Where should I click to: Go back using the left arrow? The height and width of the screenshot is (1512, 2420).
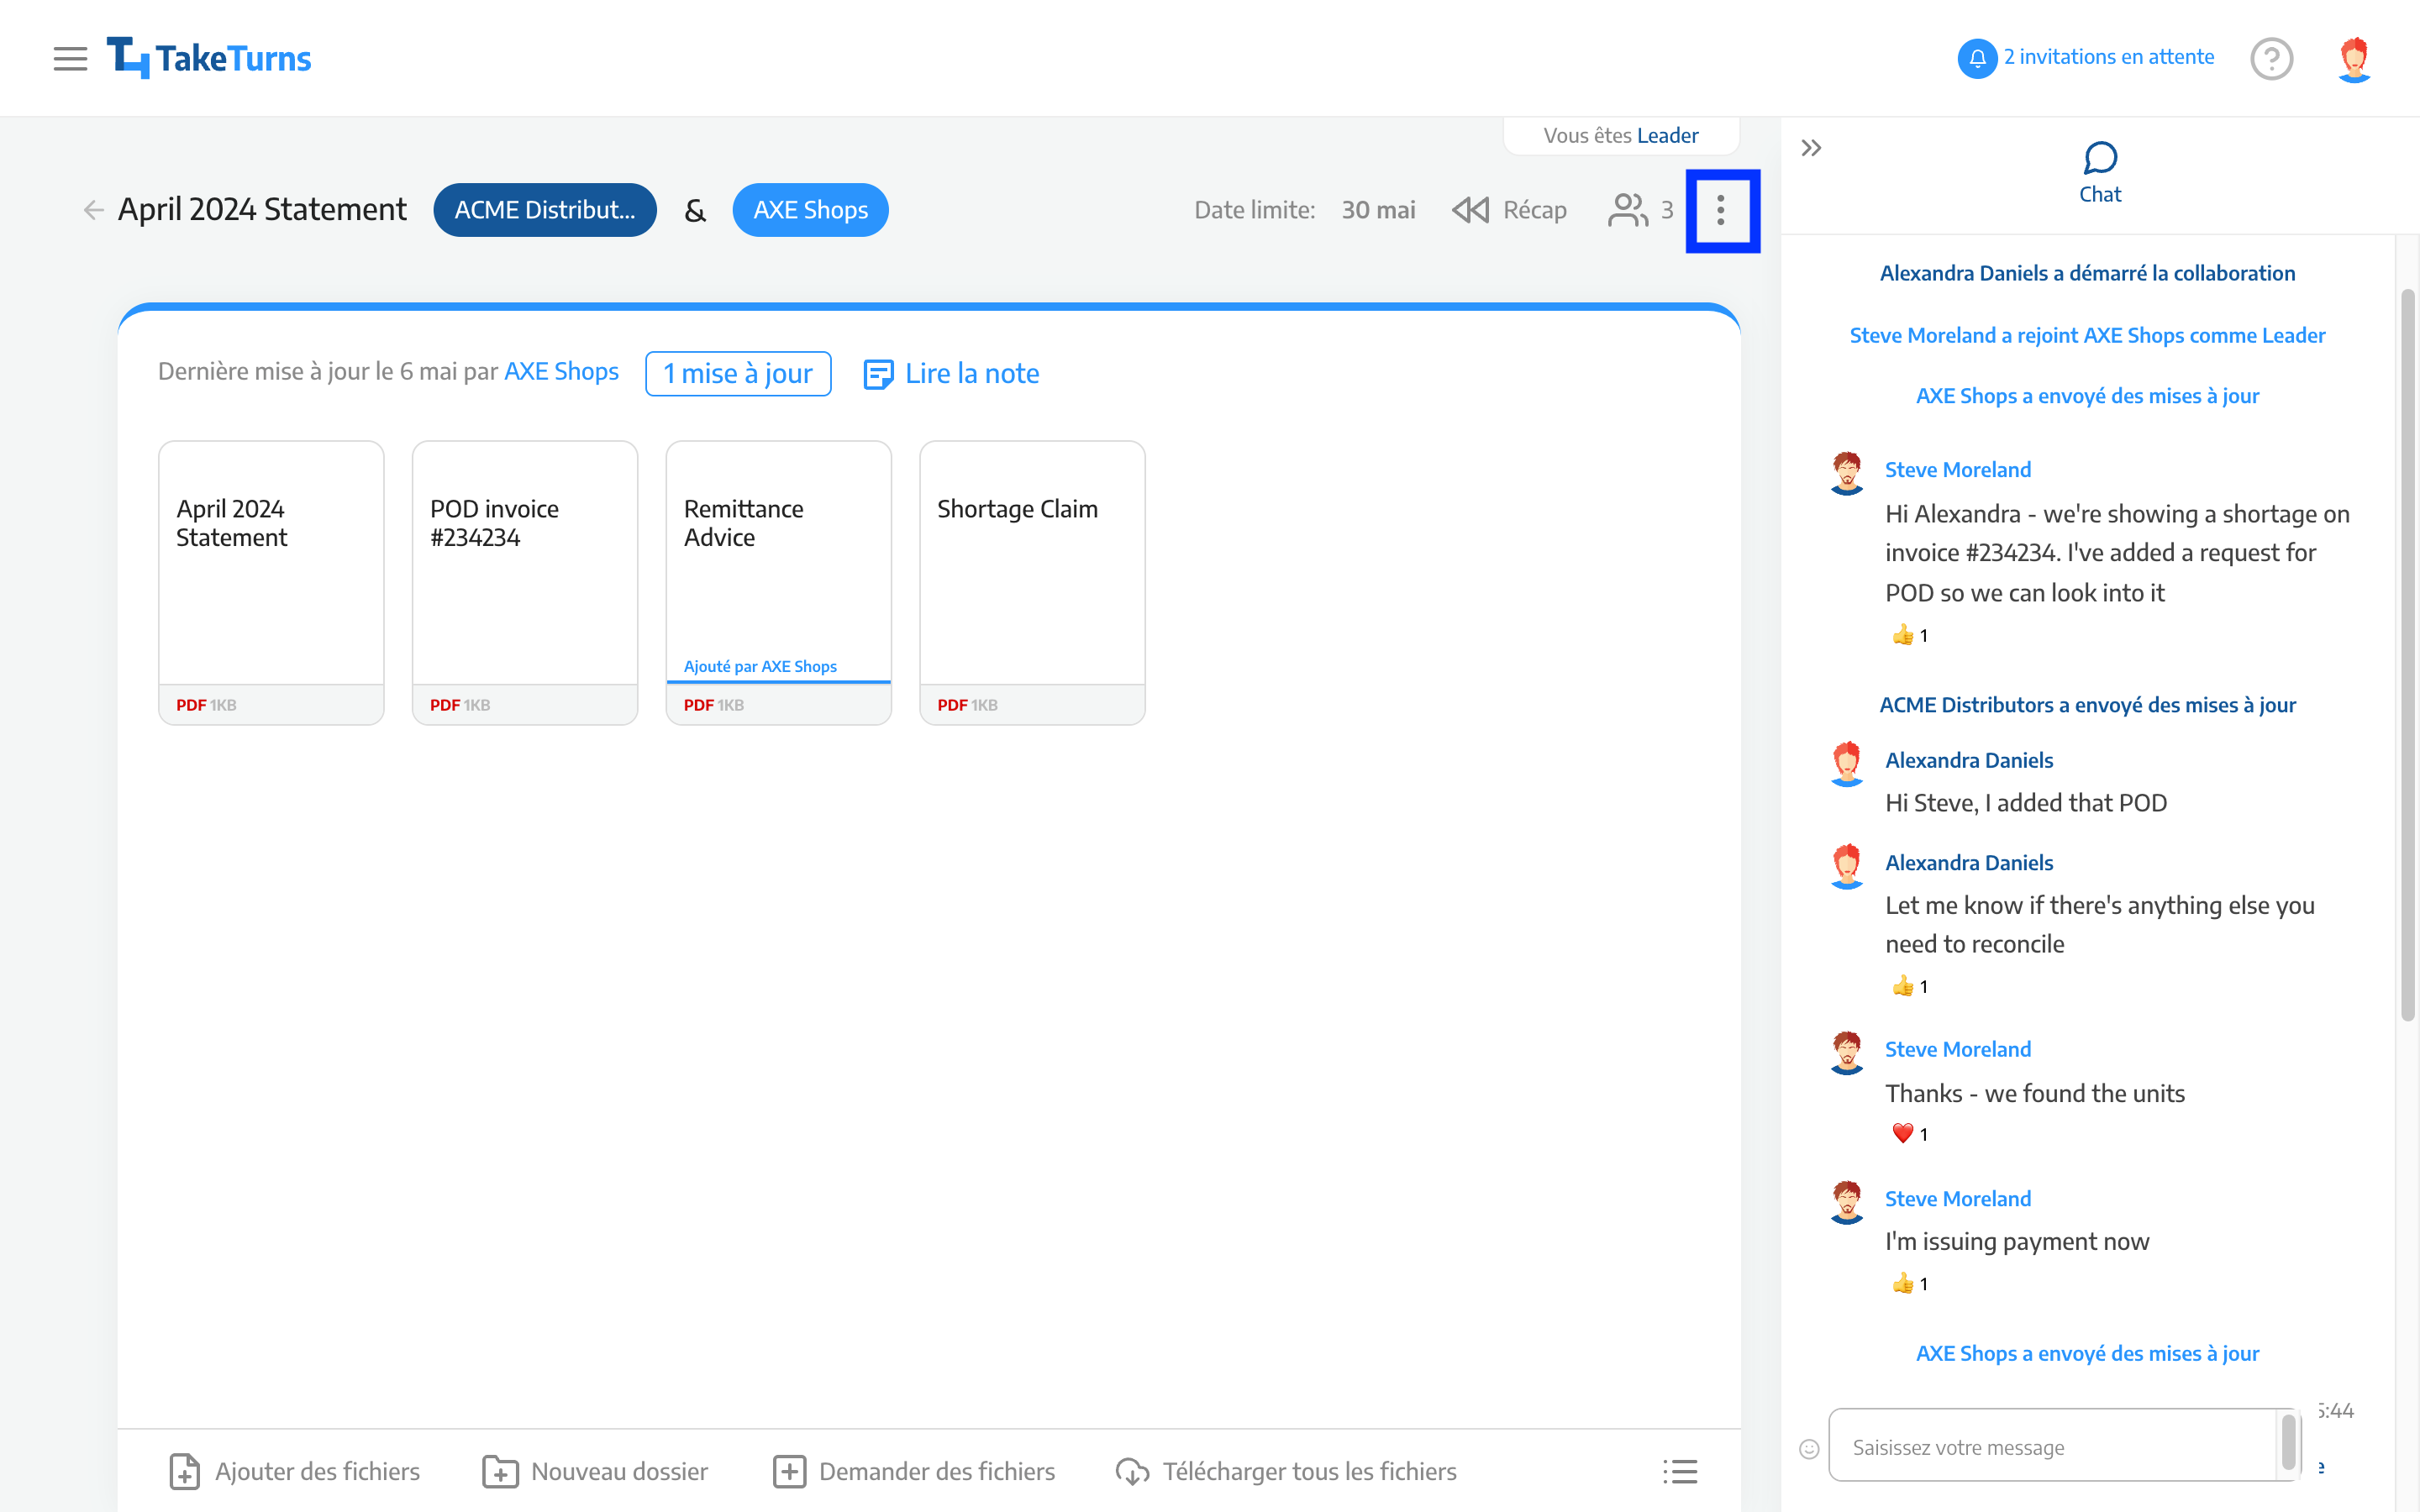(x=93, y=210)
